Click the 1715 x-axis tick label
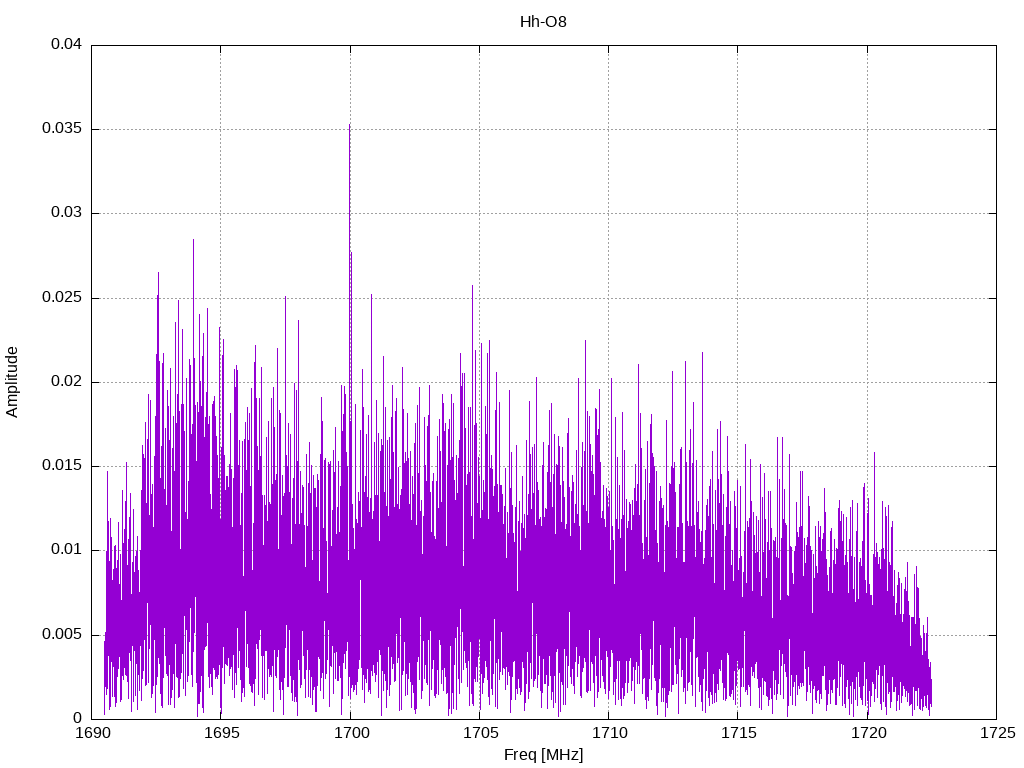This screenshot has height=768, width=1024. [738, 733]
